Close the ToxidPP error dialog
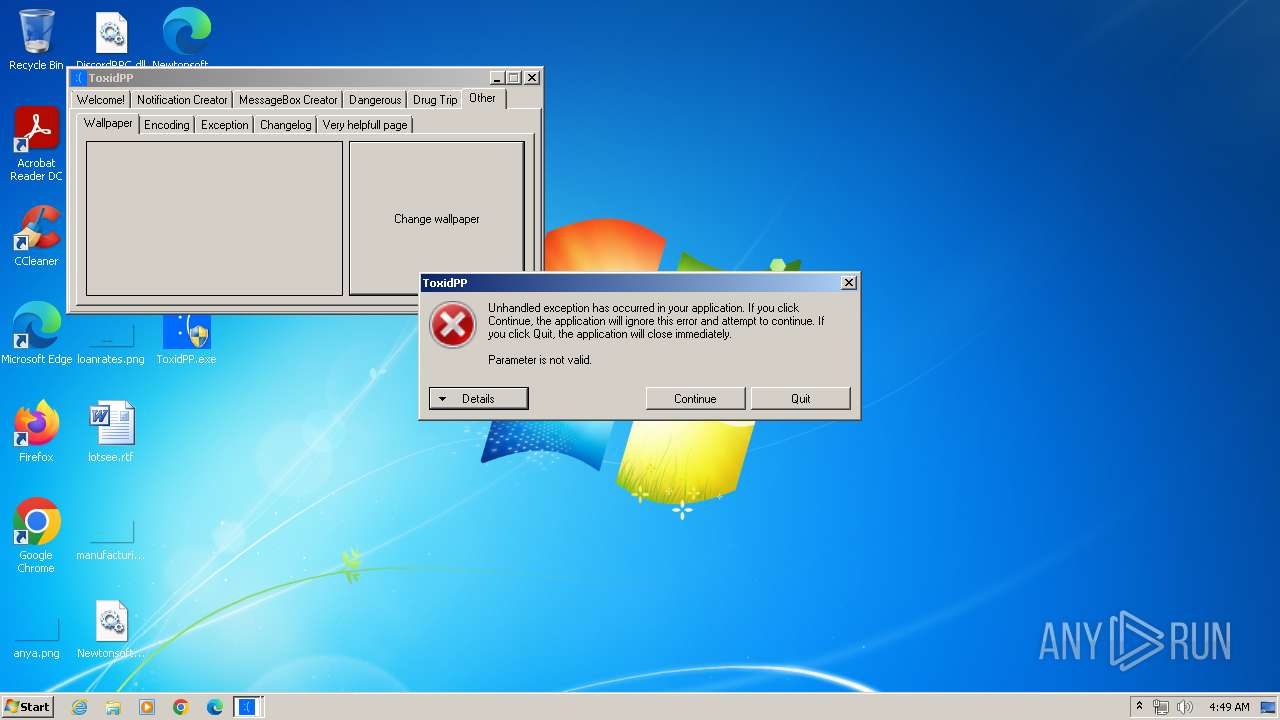1280x720 pixels. [x=849, y=283]
